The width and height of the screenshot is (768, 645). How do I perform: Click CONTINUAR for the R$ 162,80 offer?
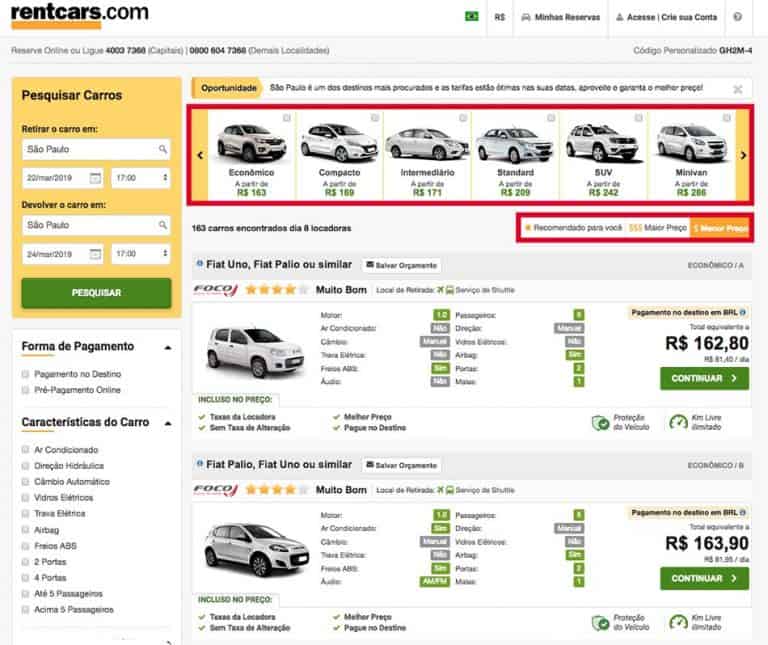[704, 379]
